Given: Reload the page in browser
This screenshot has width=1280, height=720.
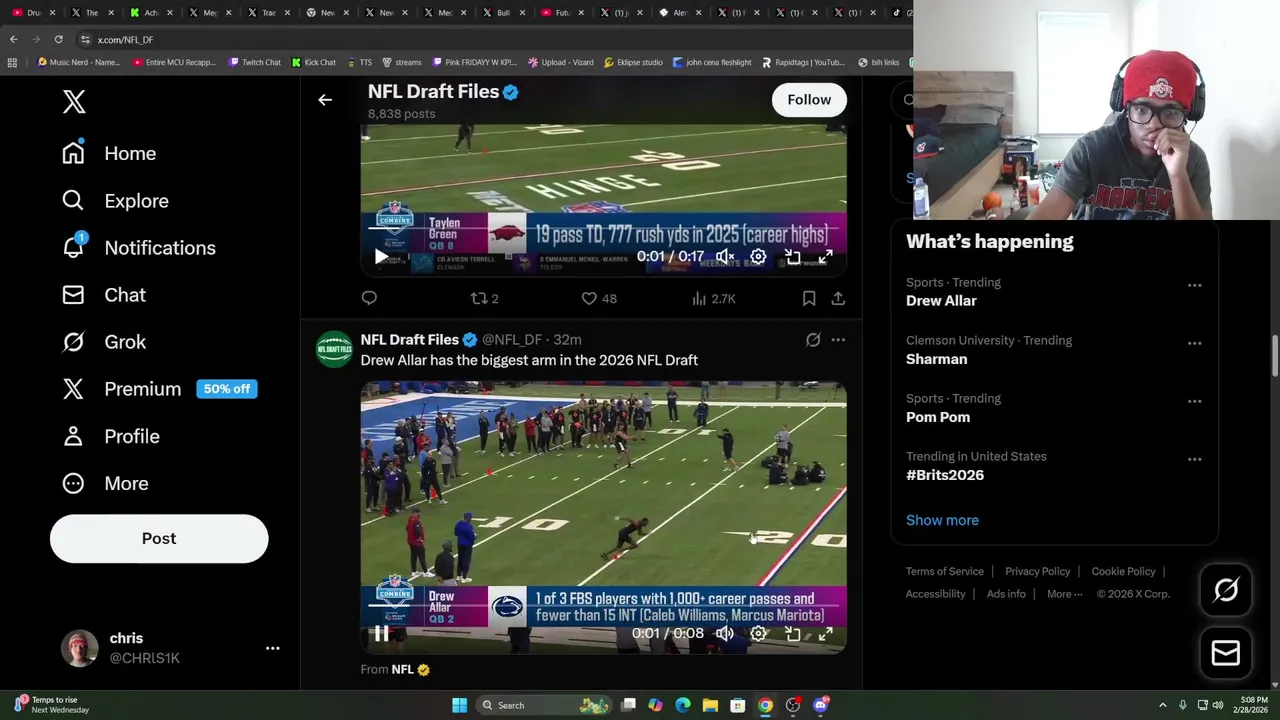Looking at the screenshot, I should (58, 39).
